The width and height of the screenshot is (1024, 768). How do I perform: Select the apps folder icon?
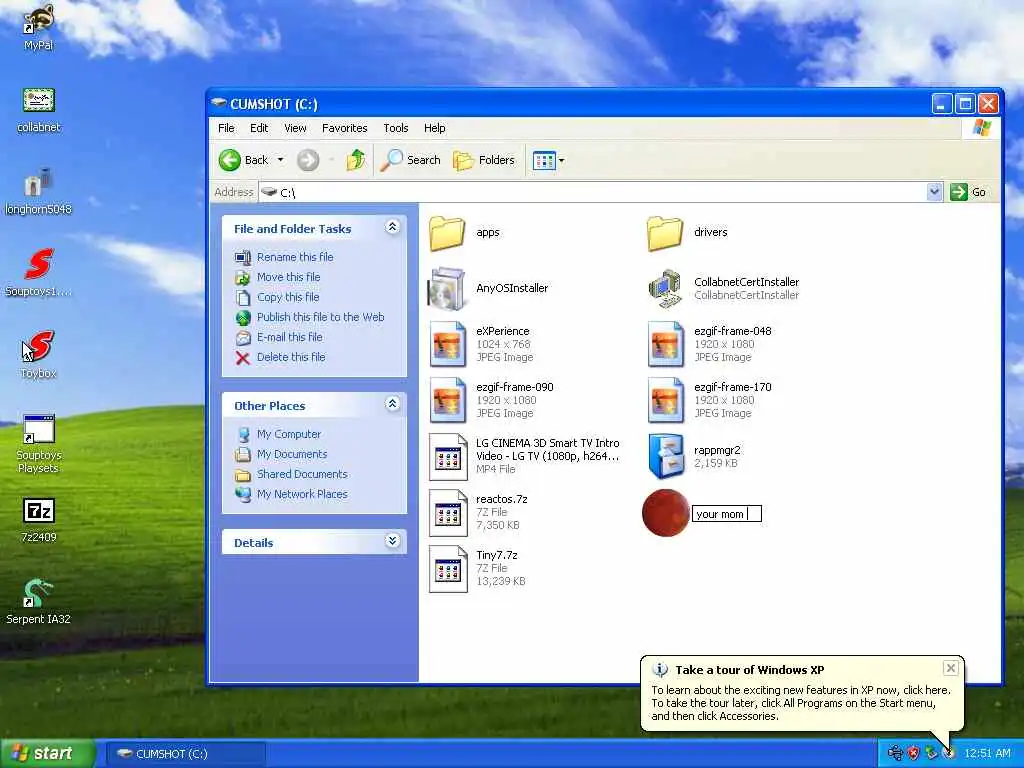pyautogui.click(x=447, y=233)
